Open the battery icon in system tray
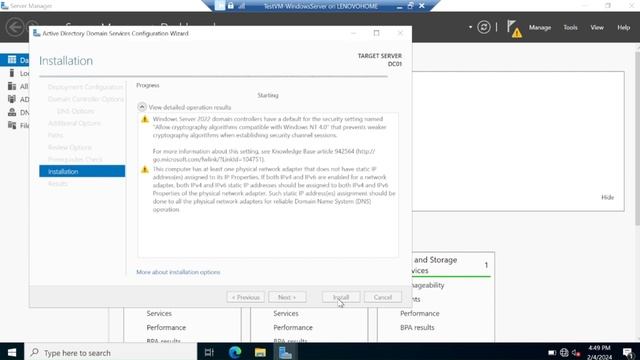Image resolution: width=640 pixels, height=360 pixels. point(552,353)
